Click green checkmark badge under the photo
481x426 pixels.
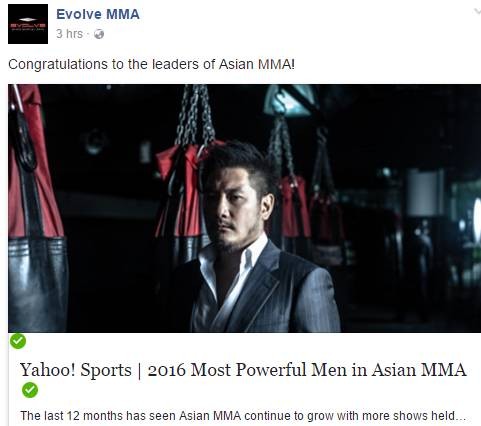tap(18, 341)
